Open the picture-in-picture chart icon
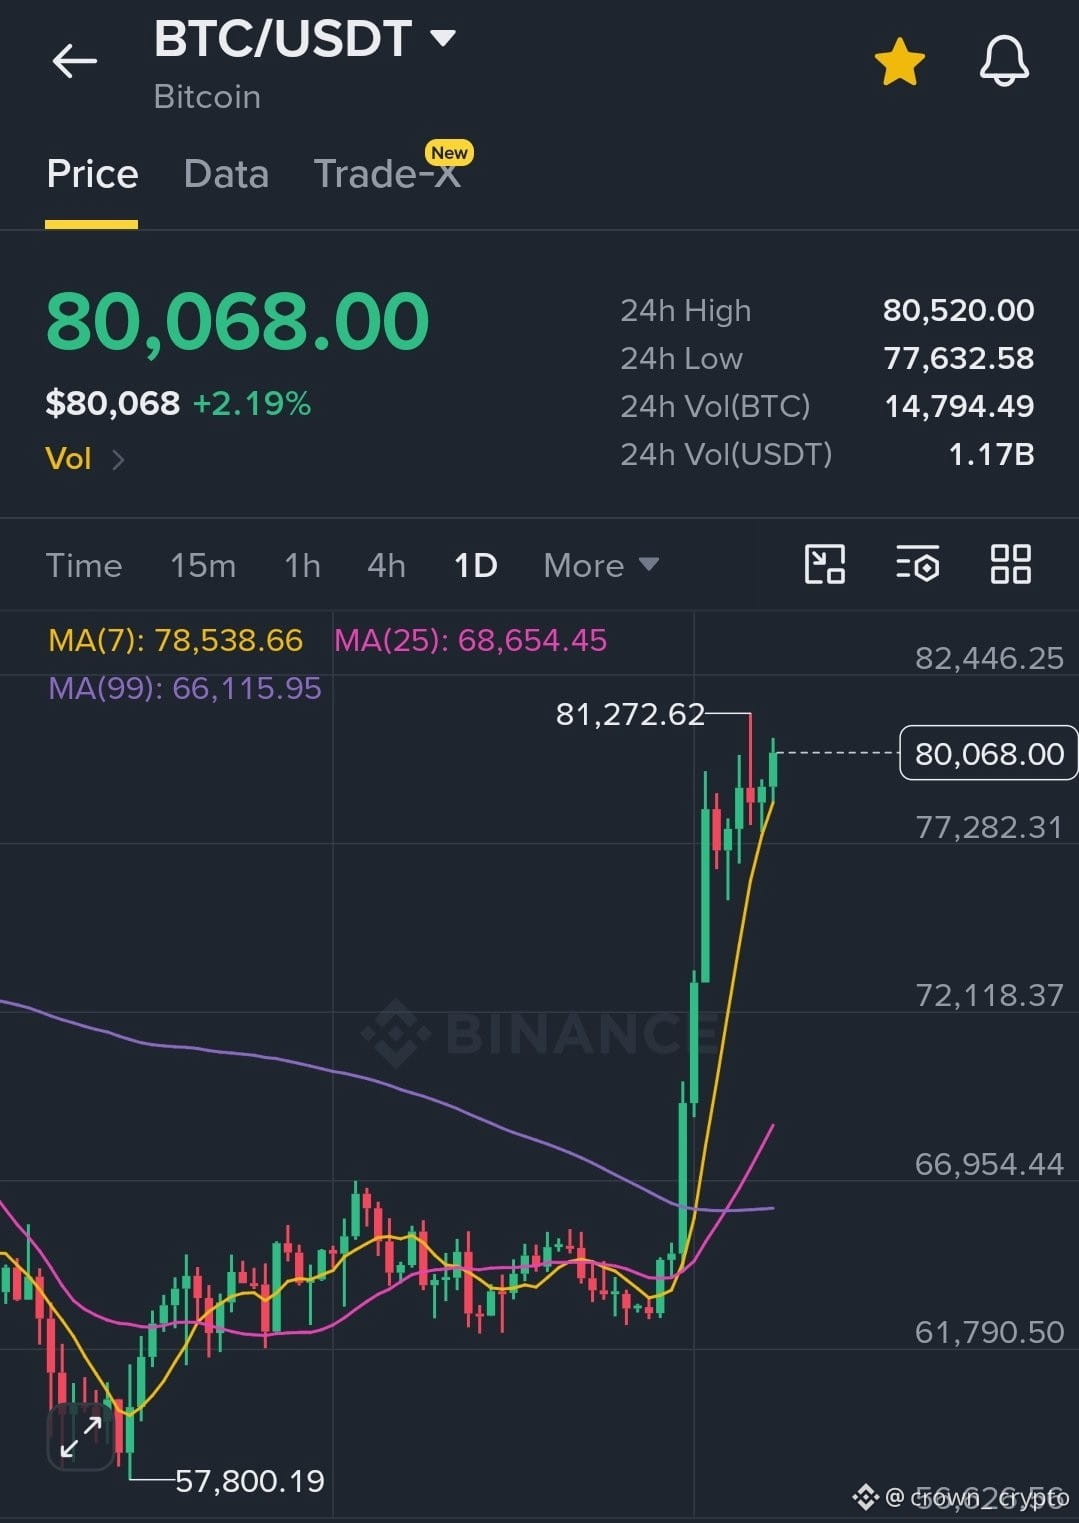 (825, 564)
